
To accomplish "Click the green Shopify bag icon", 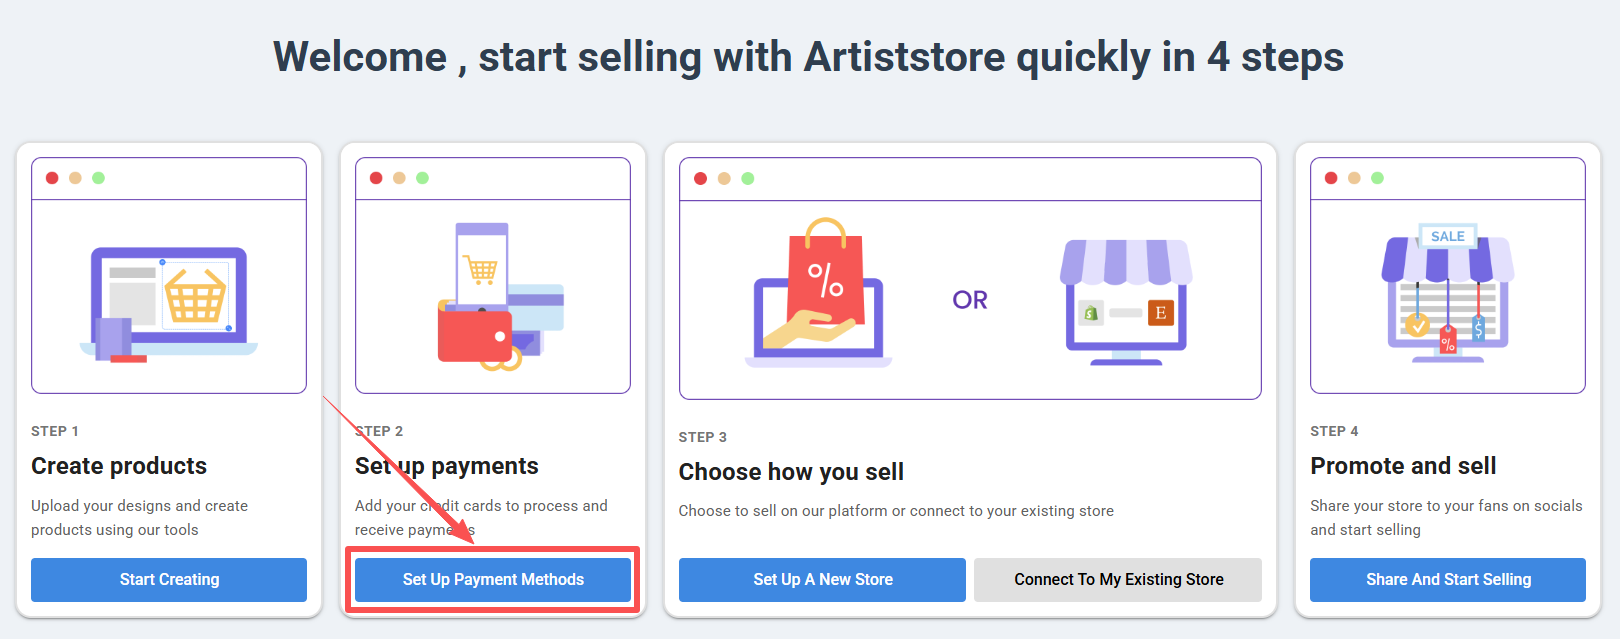I will pyautogui.click(x=1091, y=313).
